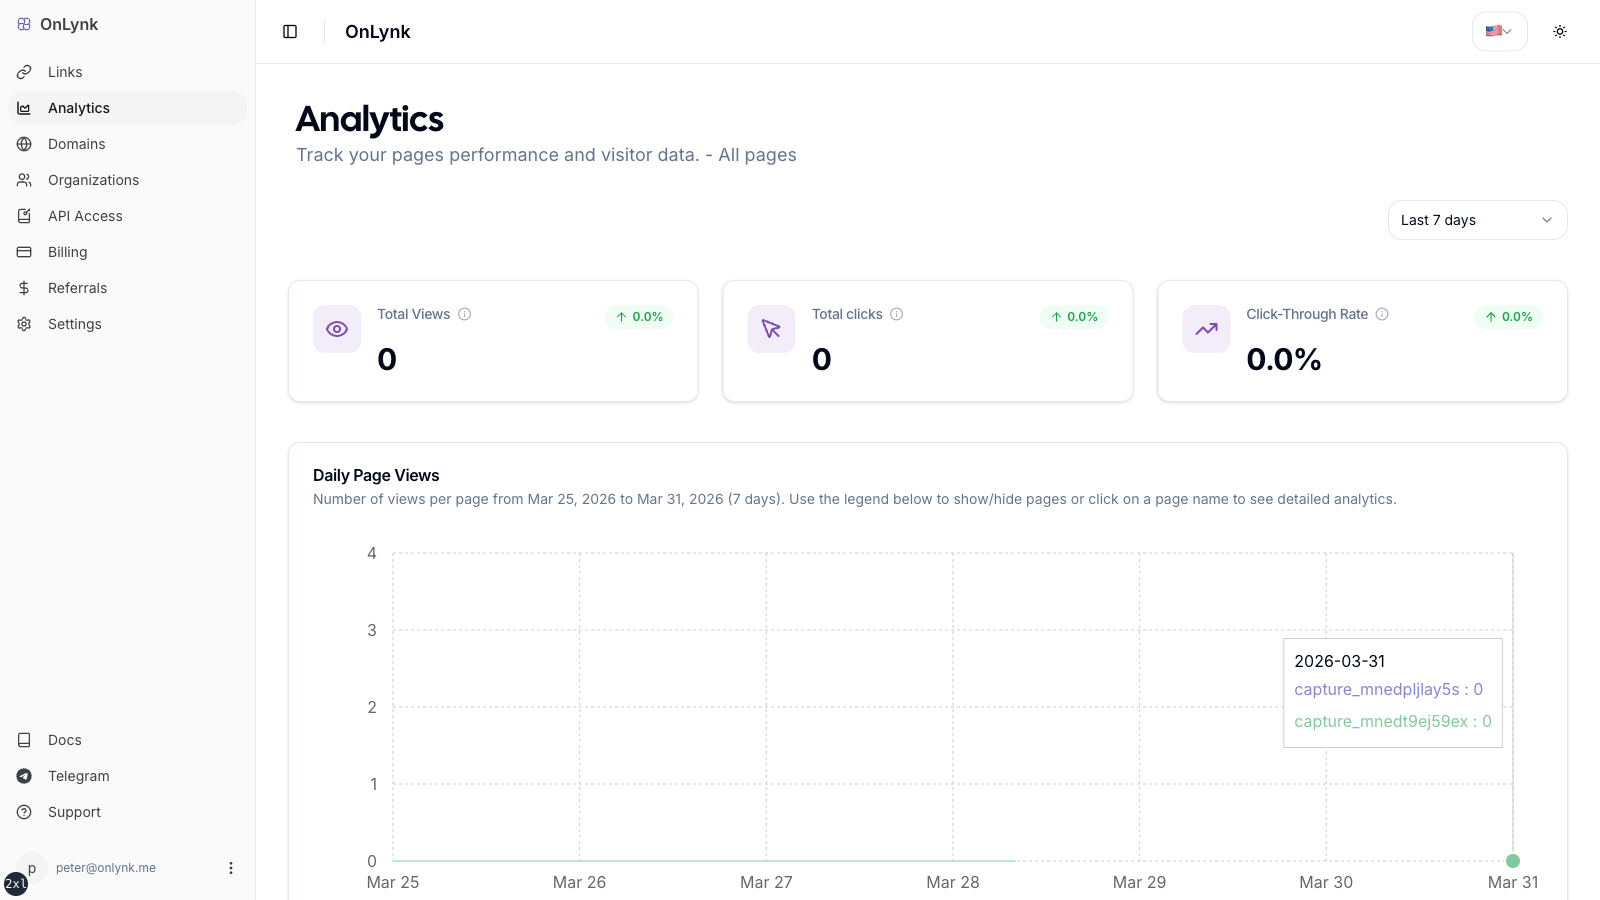1600x900 pixels.
Task: Click the eye icon on Total Views card
Action: click(336, 328)
